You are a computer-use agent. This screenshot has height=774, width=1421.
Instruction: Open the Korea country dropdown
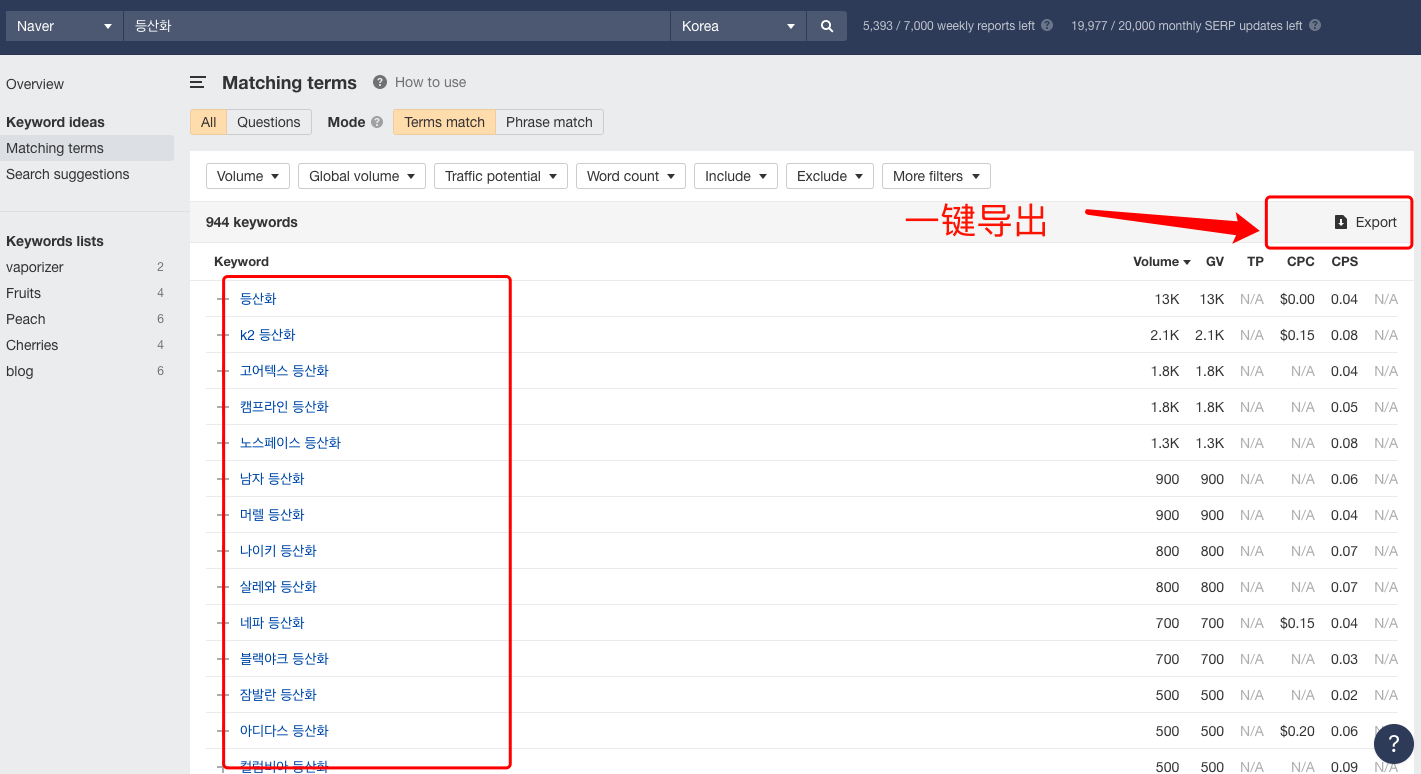(x=738, y=26)
